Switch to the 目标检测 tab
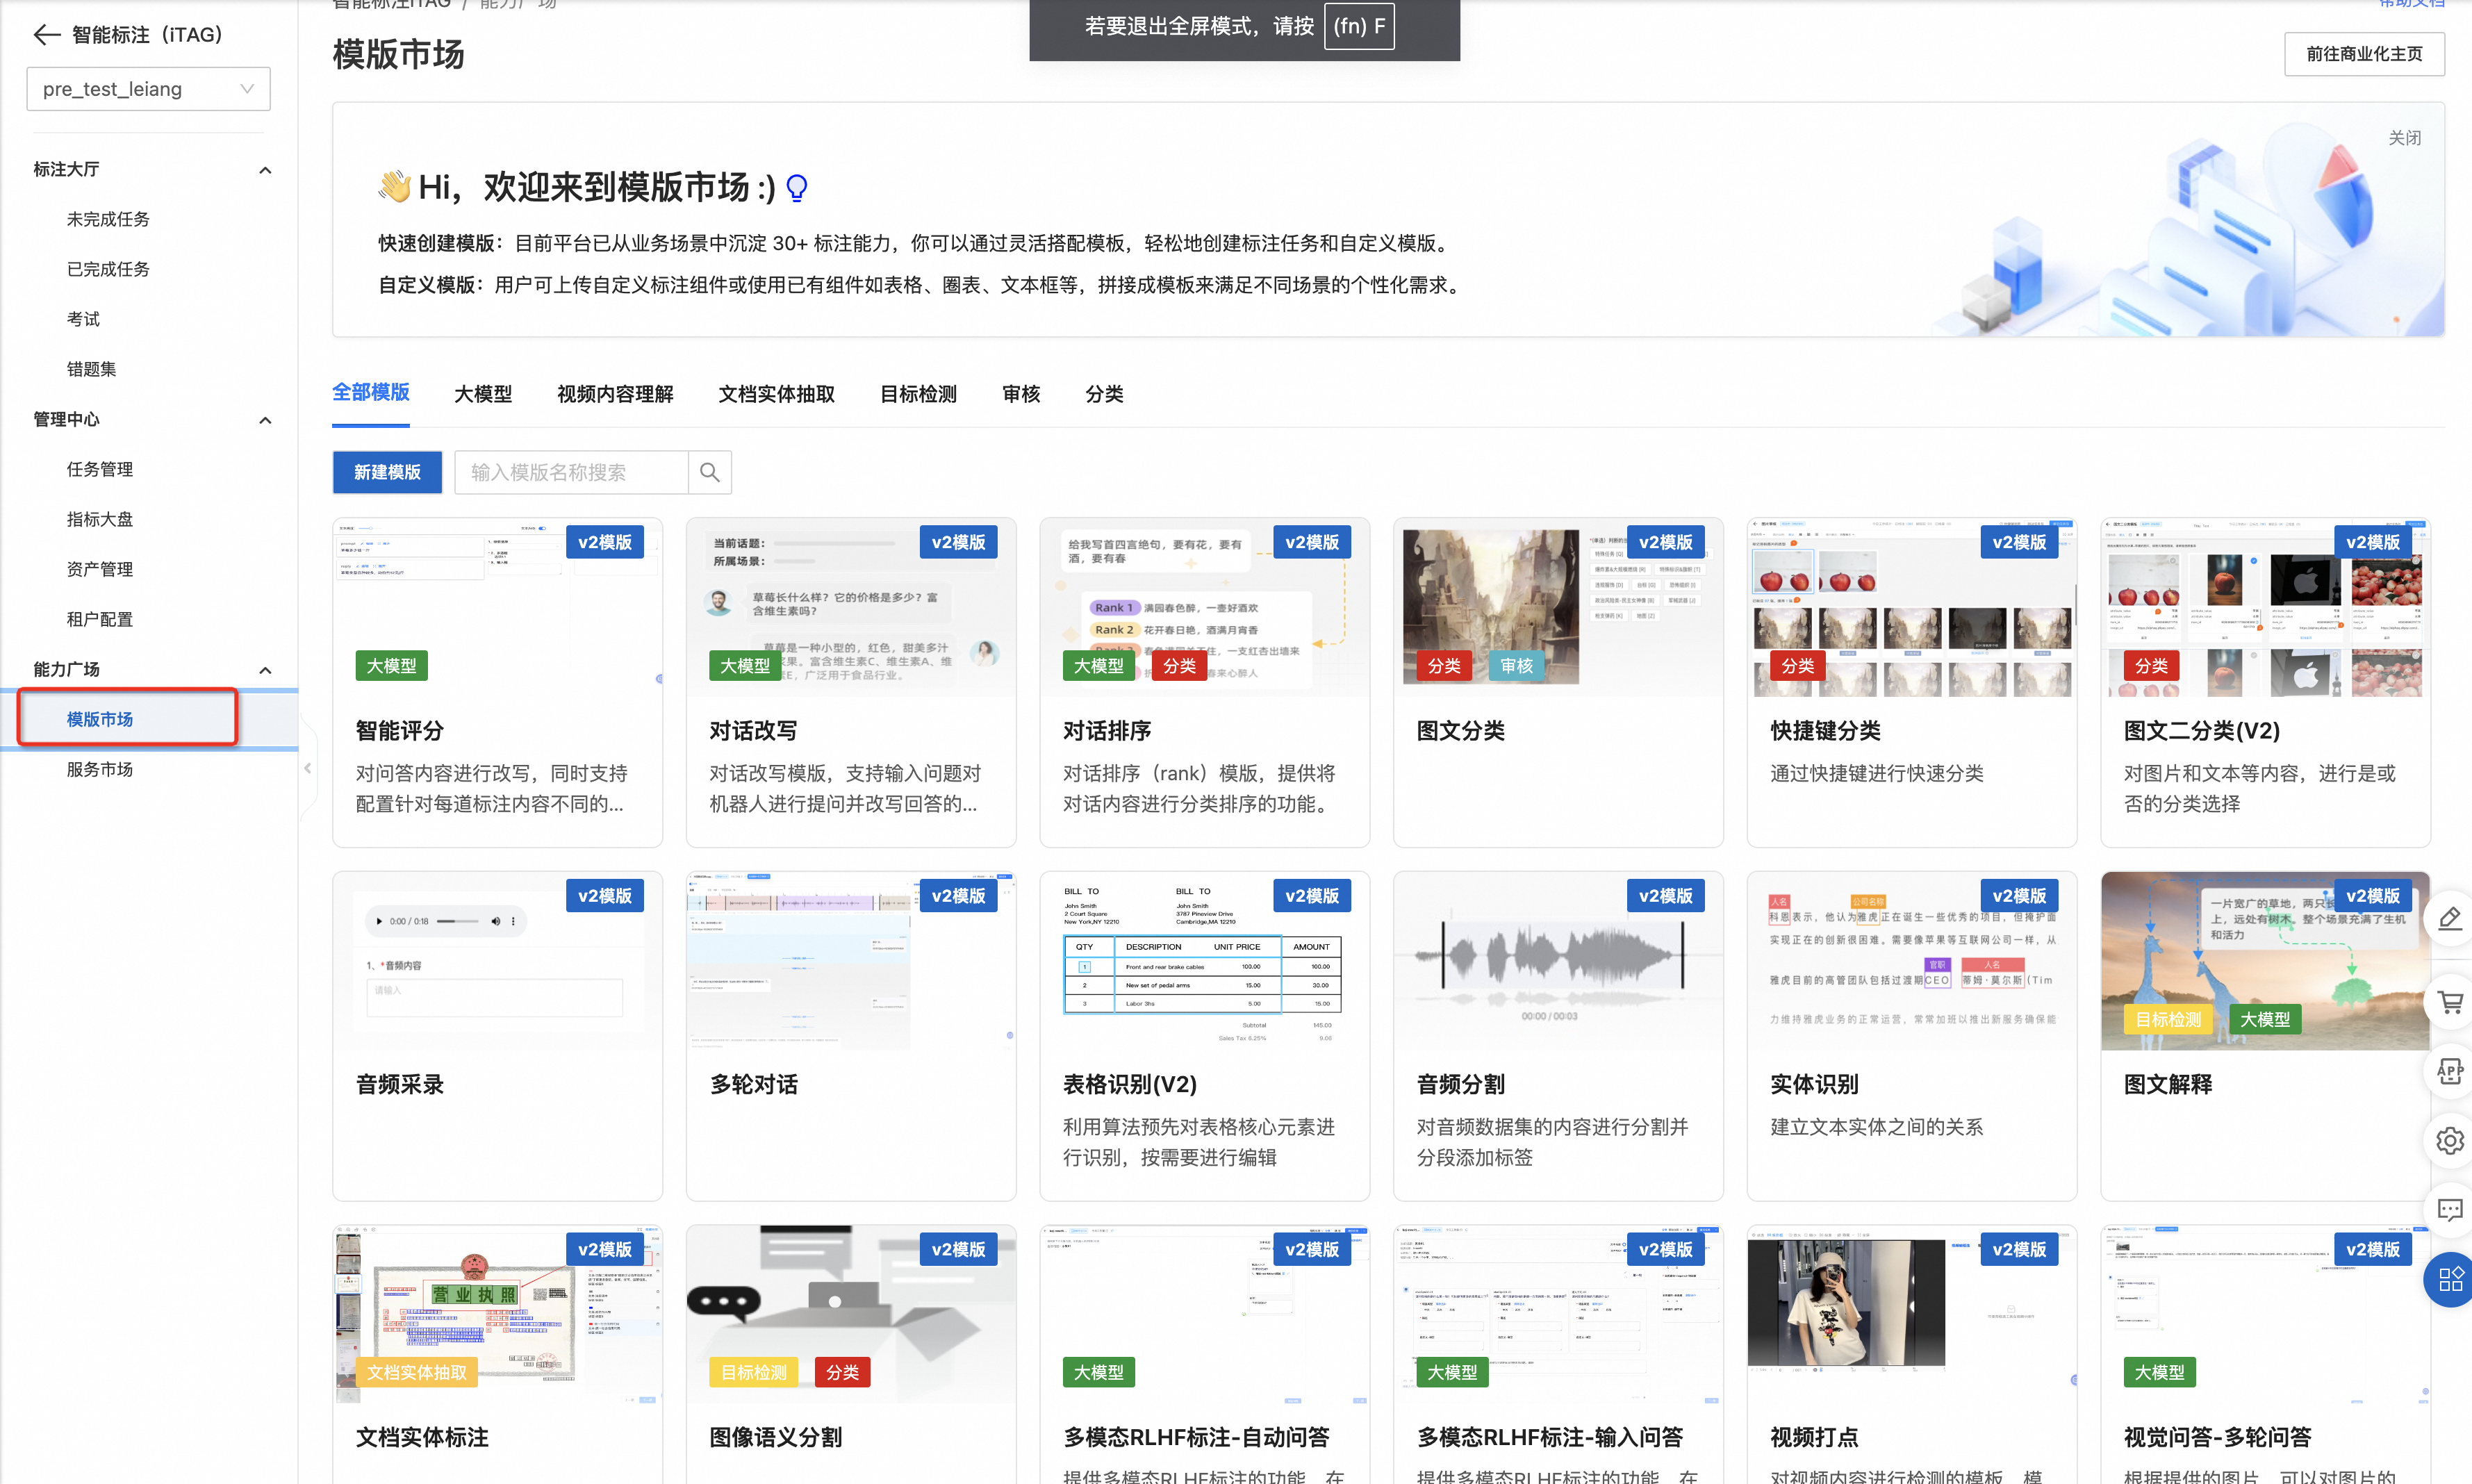The width and height of the screenshot is (2472, 1484). [x=918, y=394]
